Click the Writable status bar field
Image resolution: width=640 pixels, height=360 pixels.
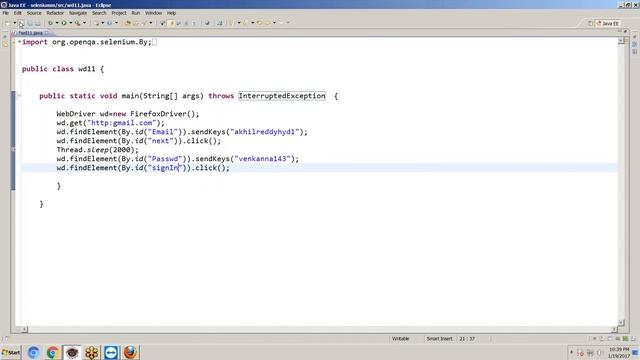tap(400, 339)
